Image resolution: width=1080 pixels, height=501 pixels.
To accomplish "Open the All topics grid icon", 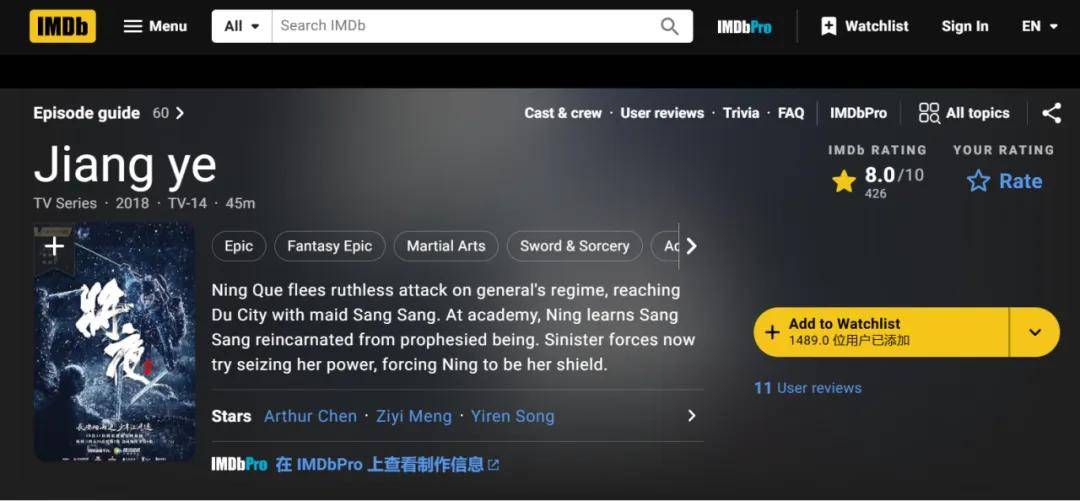I will [x=929, y=113].
